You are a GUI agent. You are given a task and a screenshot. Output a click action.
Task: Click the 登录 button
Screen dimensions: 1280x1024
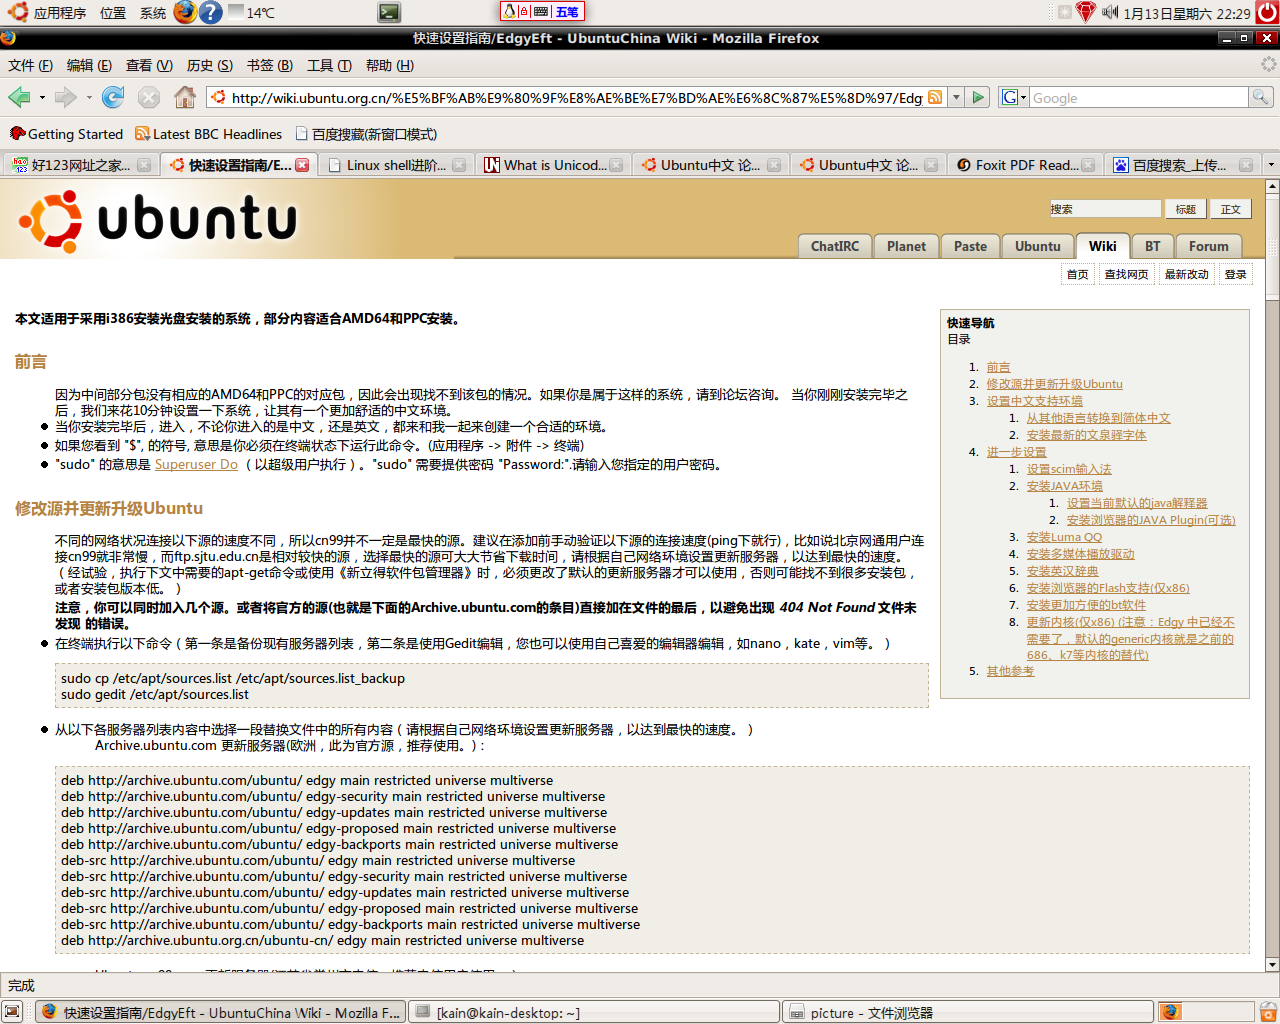tap(1236, 274)
